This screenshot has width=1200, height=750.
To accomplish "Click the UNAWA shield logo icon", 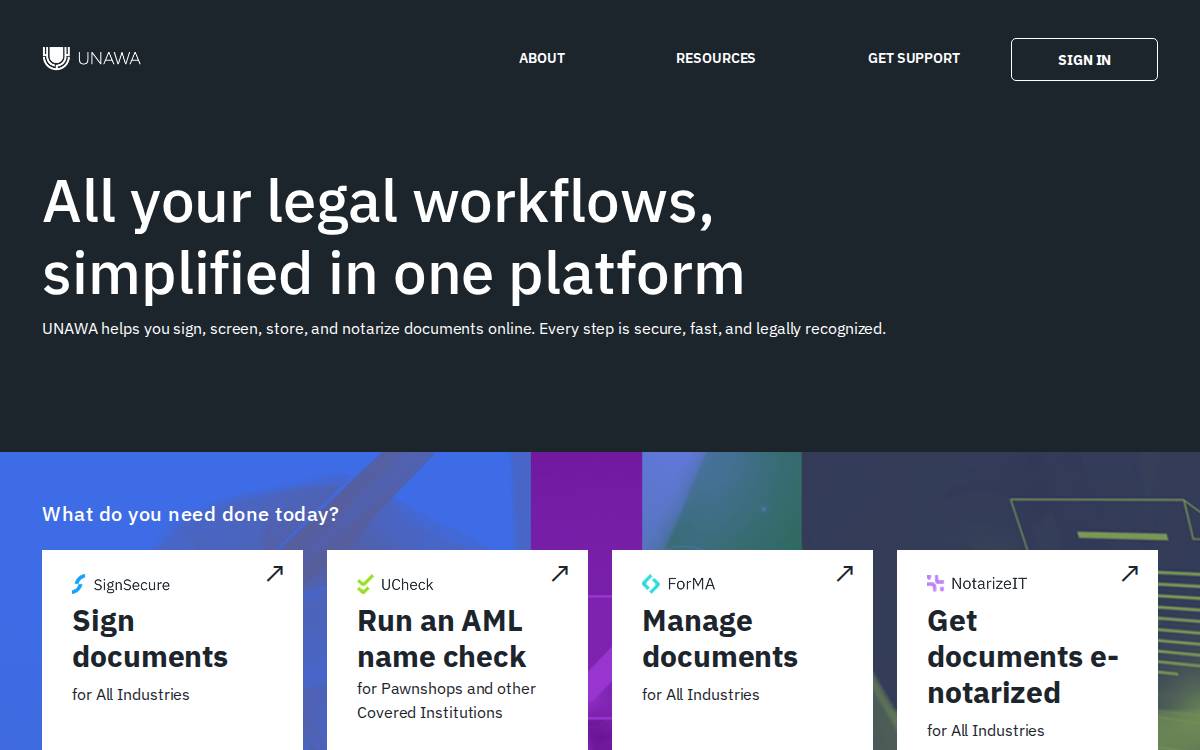I will pos(56,58).
